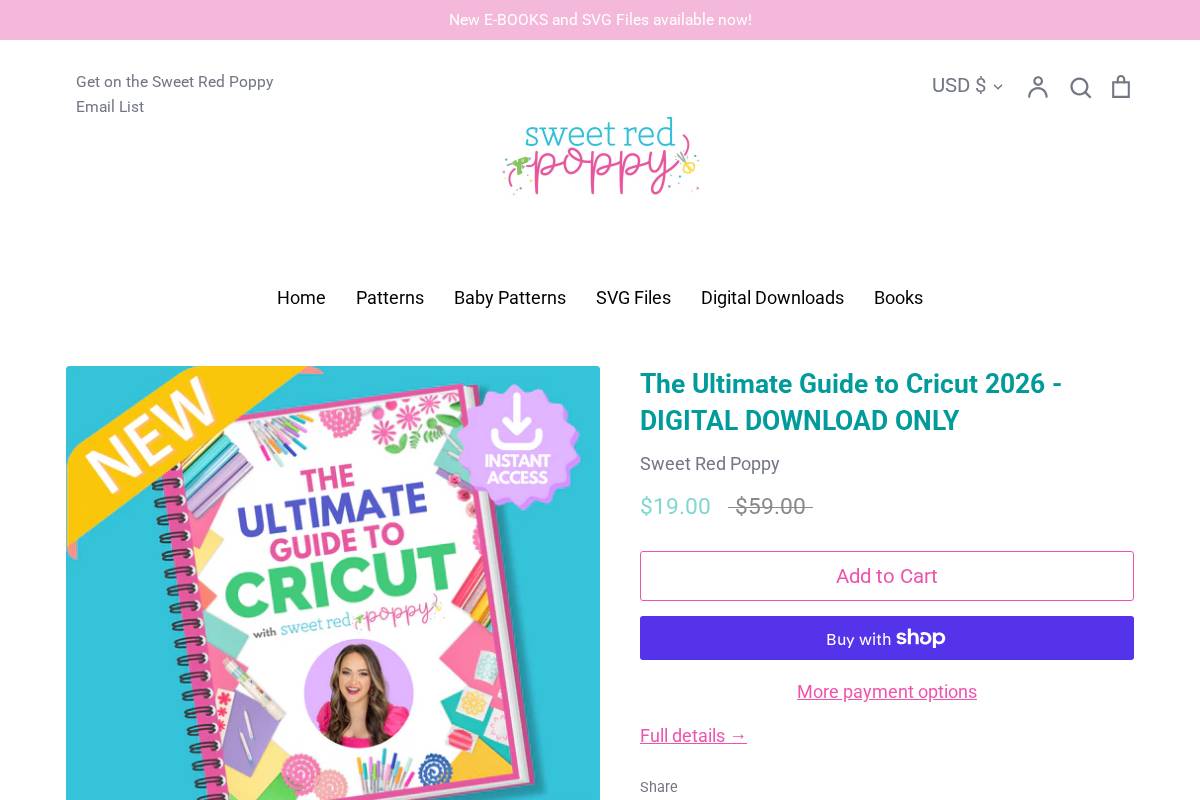Open the new E-BOOKS announcement banner

coord(600,20)
